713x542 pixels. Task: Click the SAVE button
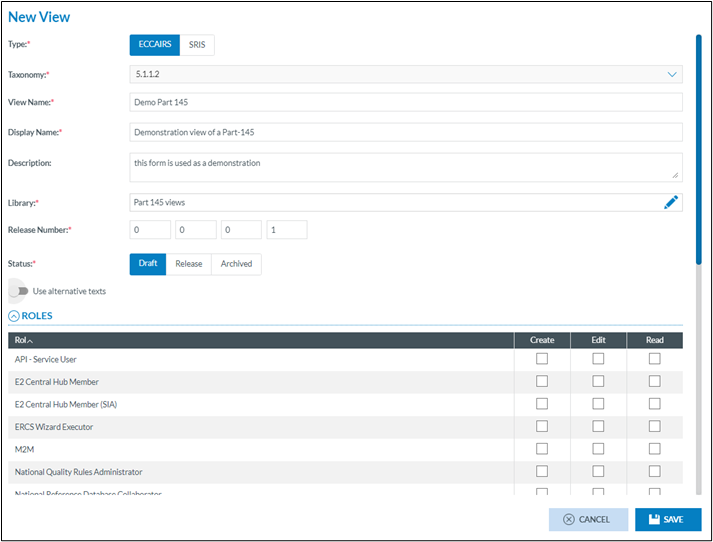pos(668,519)
